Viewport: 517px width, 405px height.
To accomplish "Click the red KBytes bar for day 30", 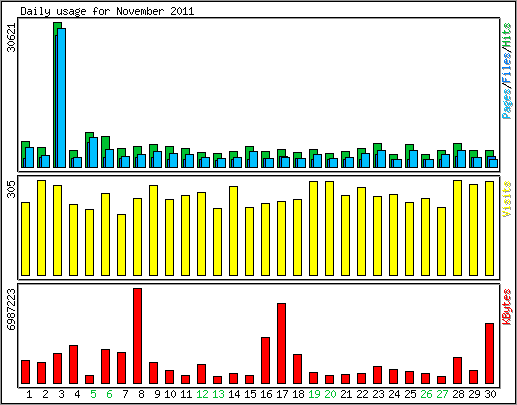I will 489,353.
